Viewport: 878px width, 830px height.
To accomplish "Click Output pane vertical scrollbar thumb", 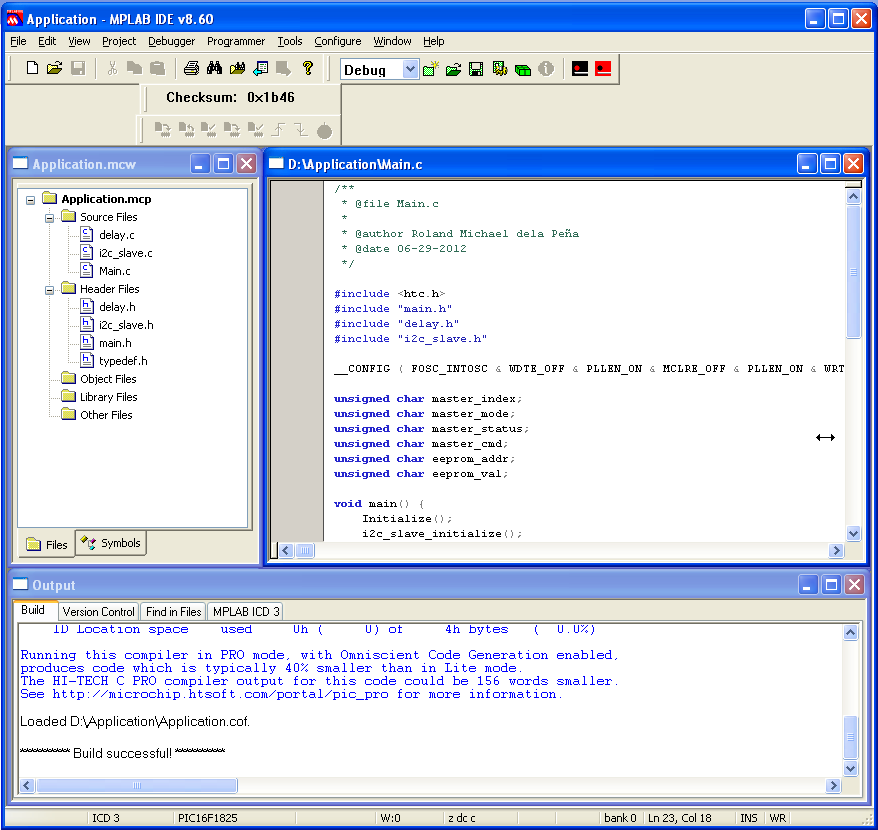I will click(x=850, y=736).
